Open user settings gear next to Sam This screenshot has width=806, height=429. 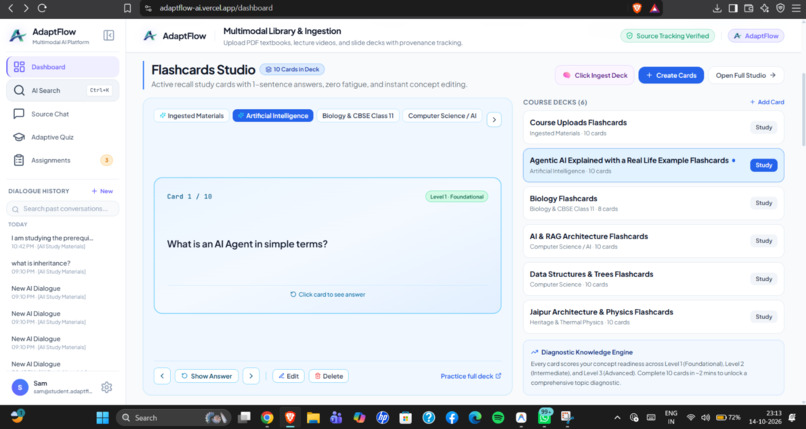click(106, 387)
